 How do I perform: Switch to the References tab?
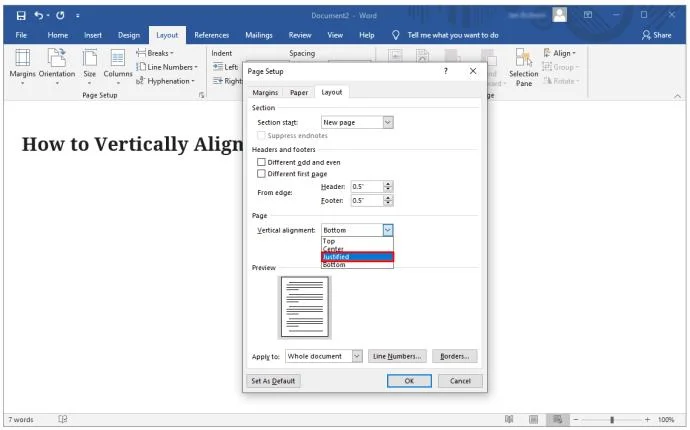[211, 35]
